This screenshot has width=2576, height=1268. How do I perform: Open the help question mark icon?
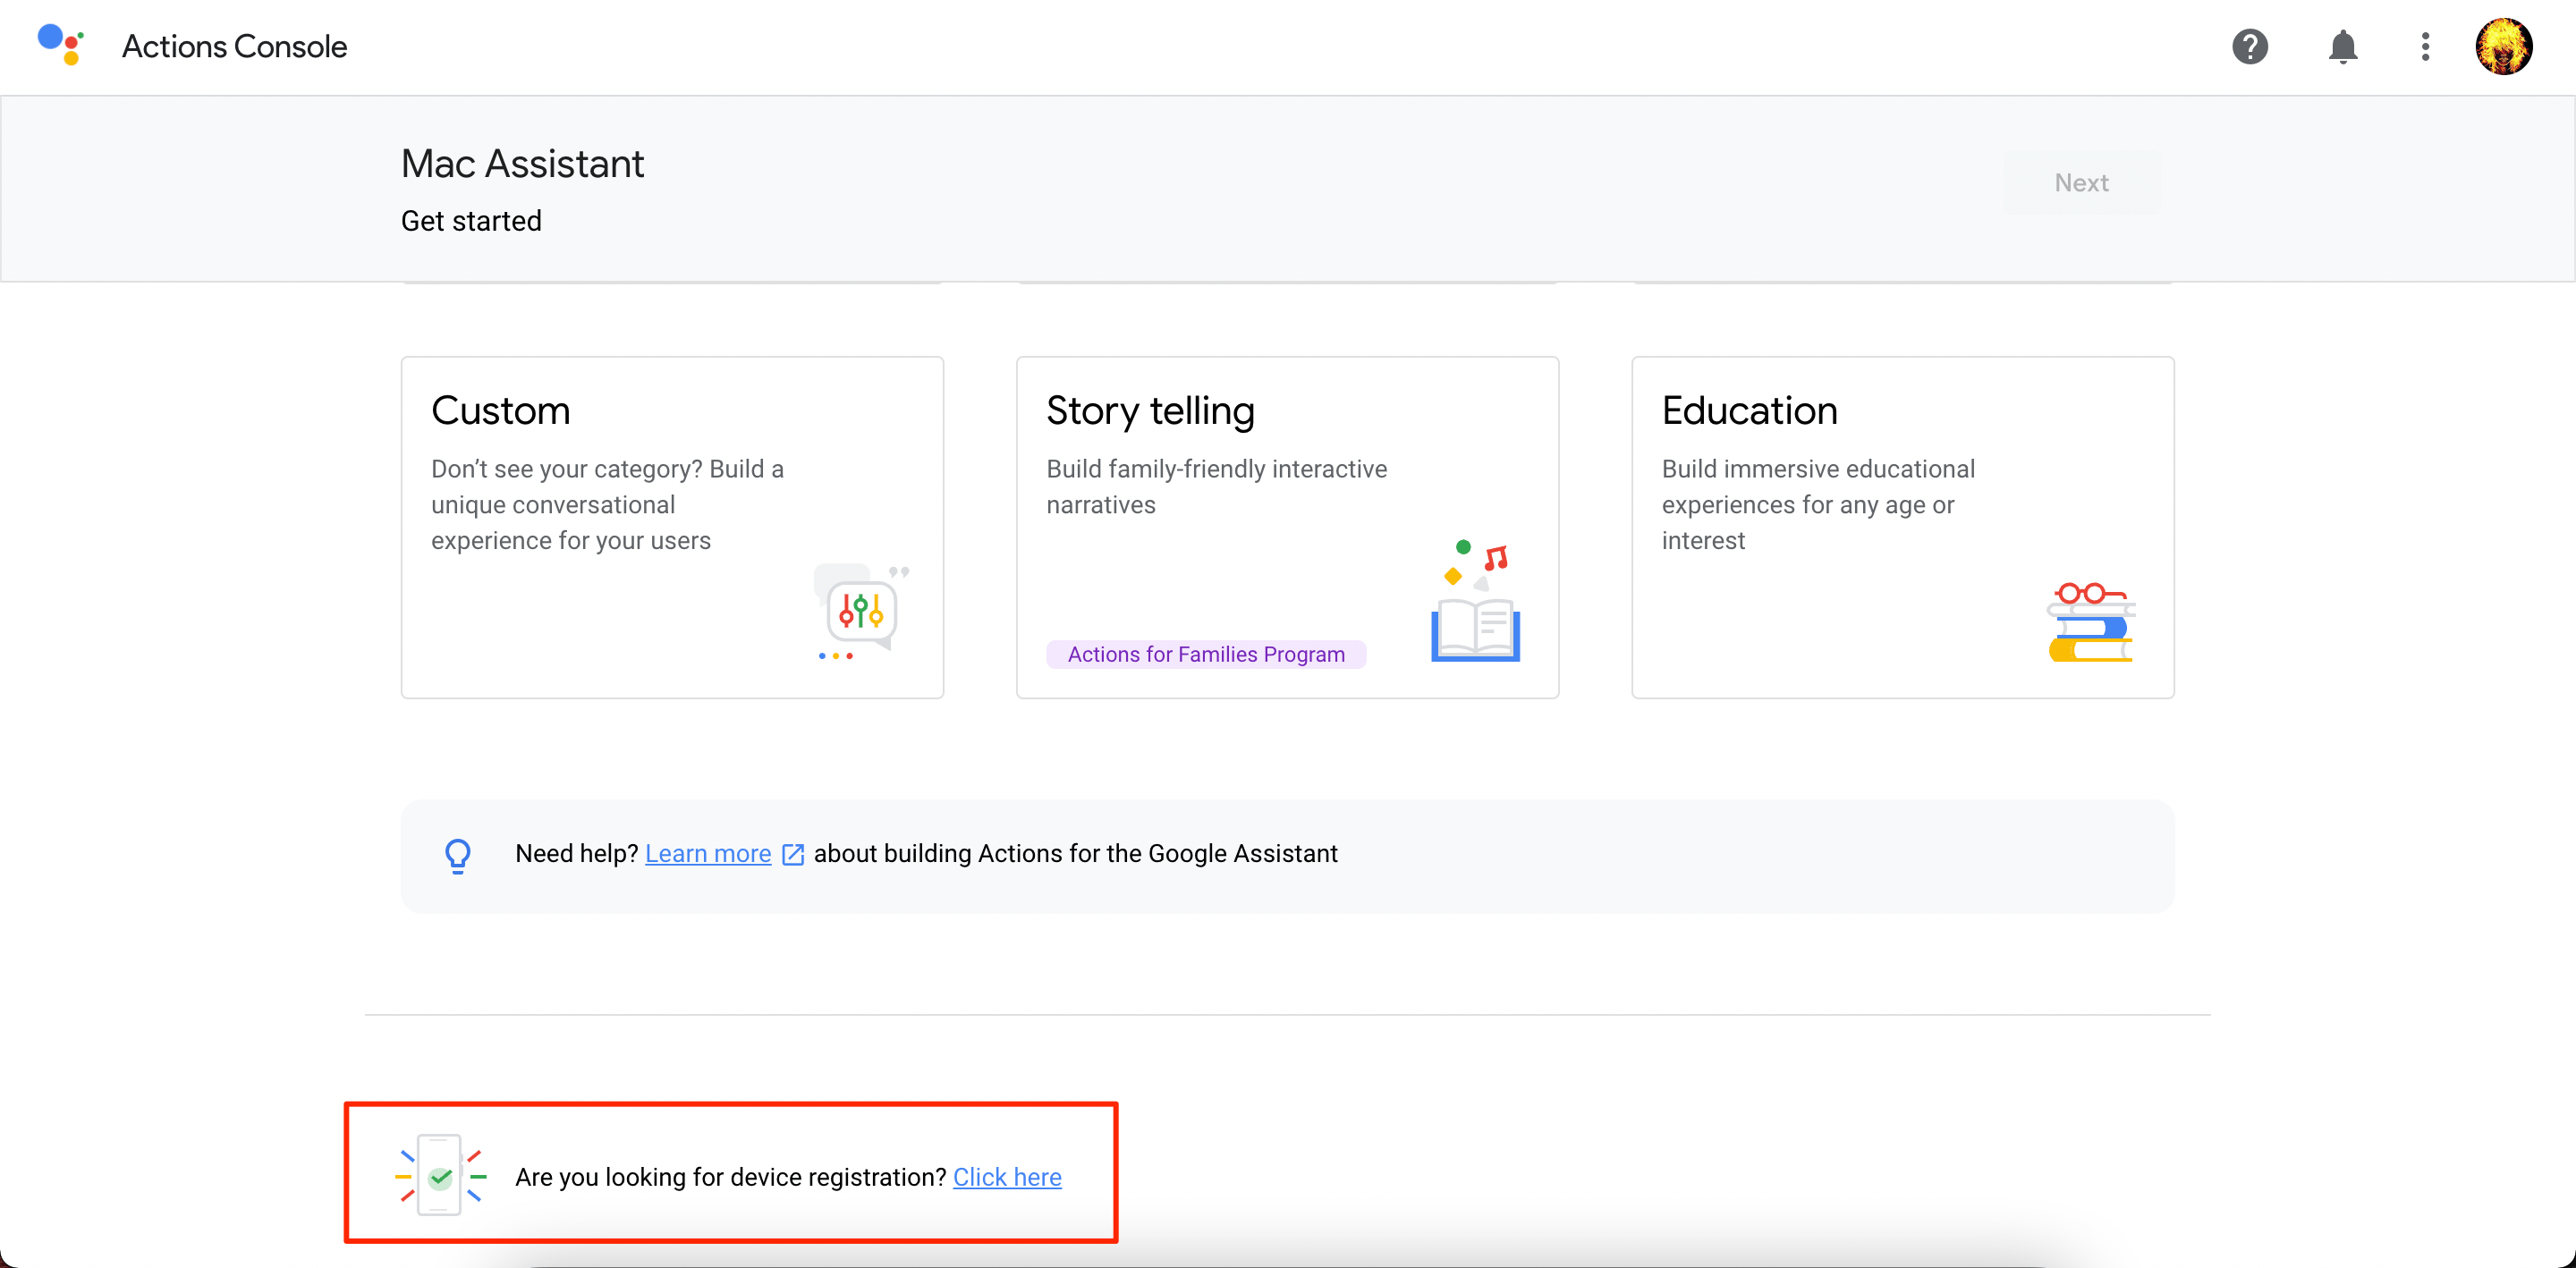click(2250, 46)
